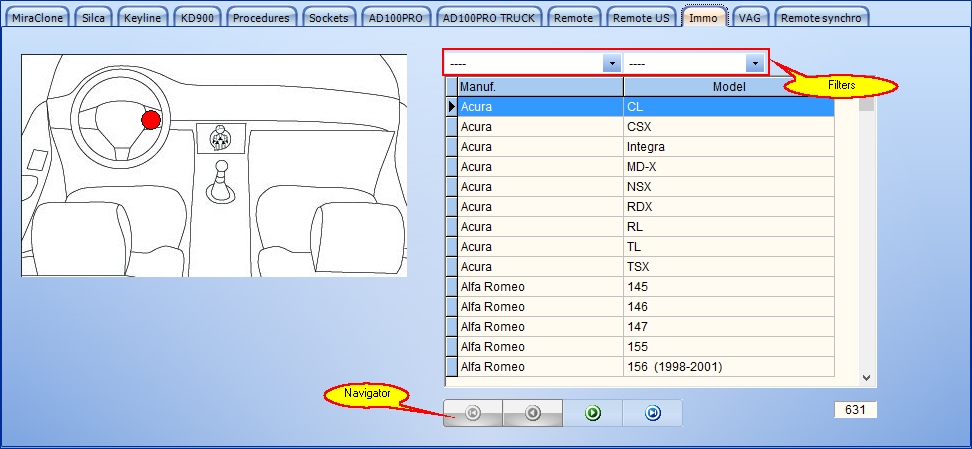Select the RL model cell
The height and width of the screenshot is (449, 972).
point(729,227)
